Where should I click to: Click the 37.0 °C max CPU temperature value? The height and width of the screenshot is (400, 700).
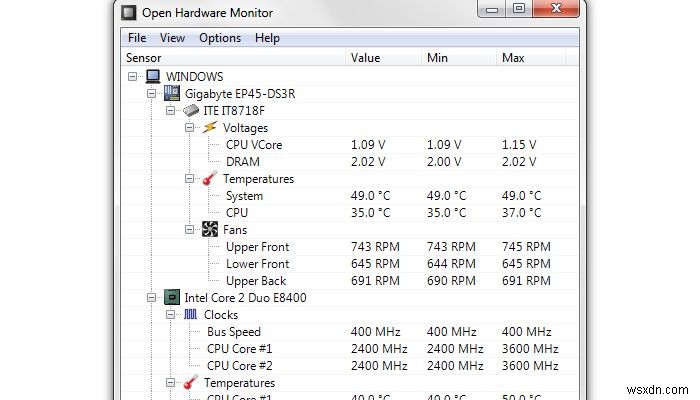[521, 212]
